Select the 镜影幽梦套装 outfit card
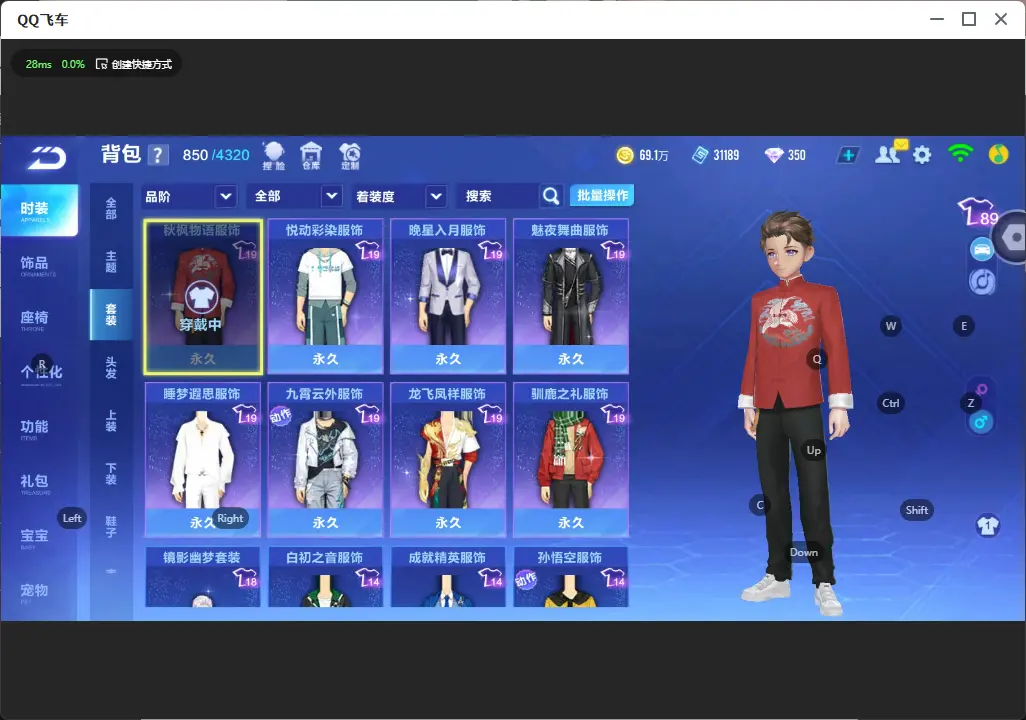 click(x=203, y=577)
